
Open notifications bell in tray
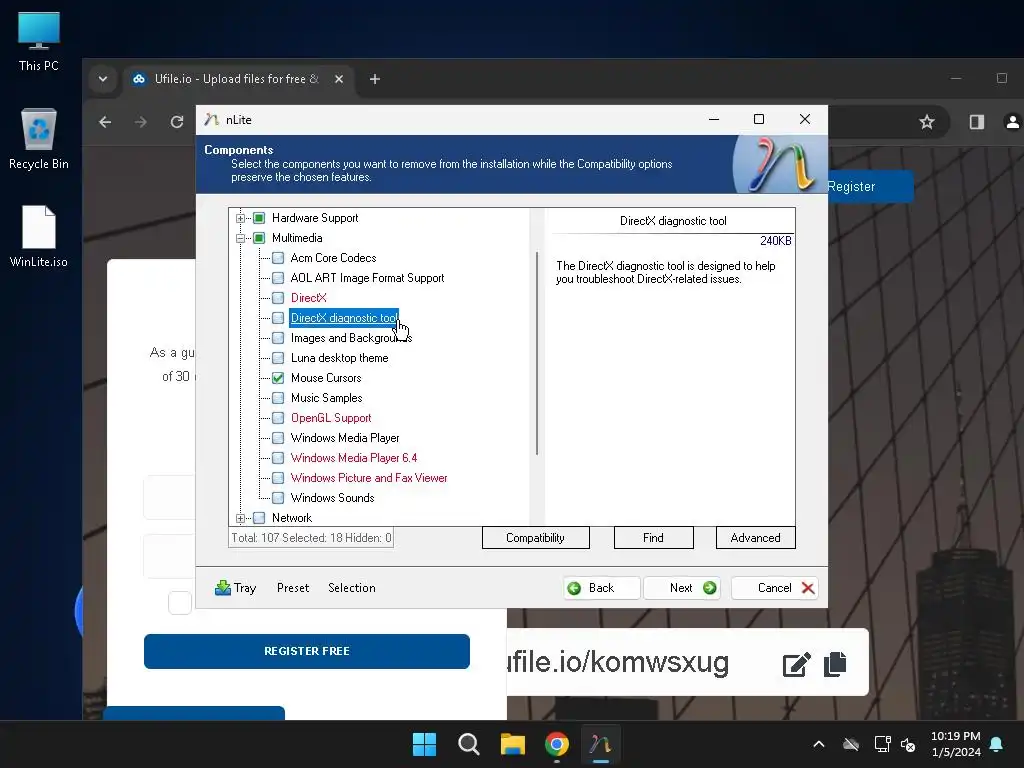tap(997, 744)
